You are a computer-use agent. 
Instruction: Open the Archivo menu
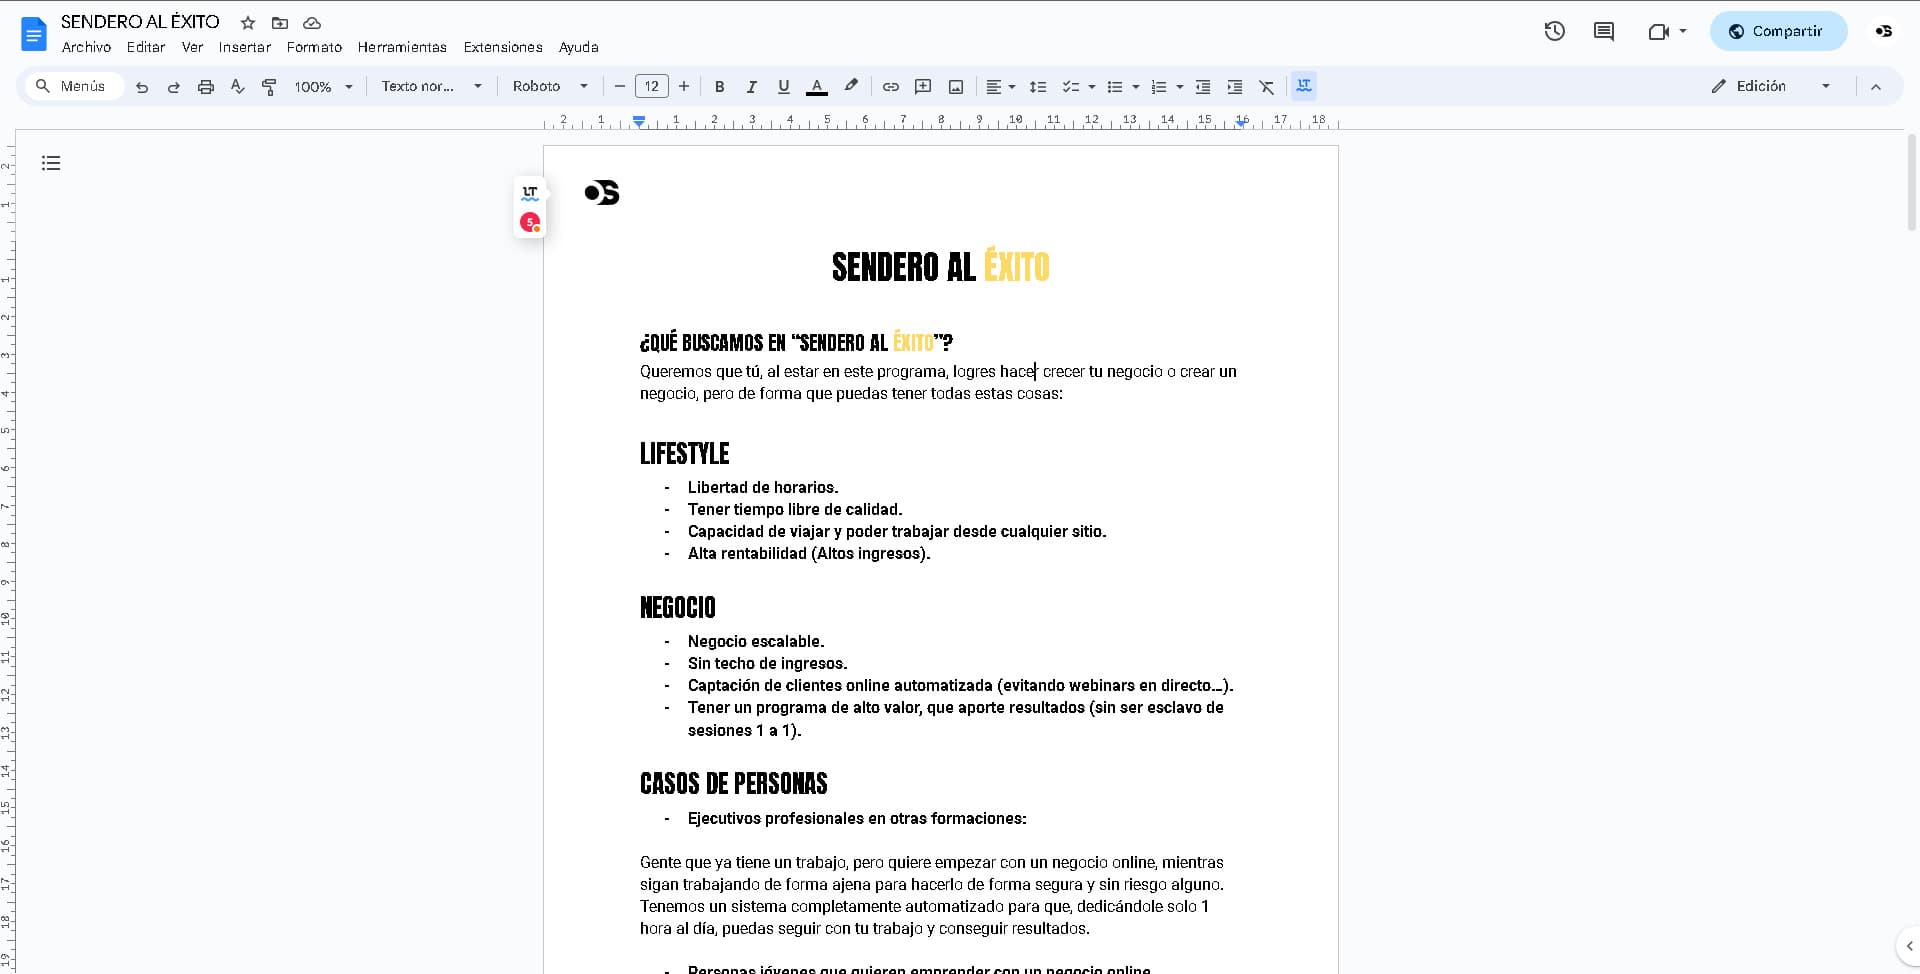[x=86, y=47]
